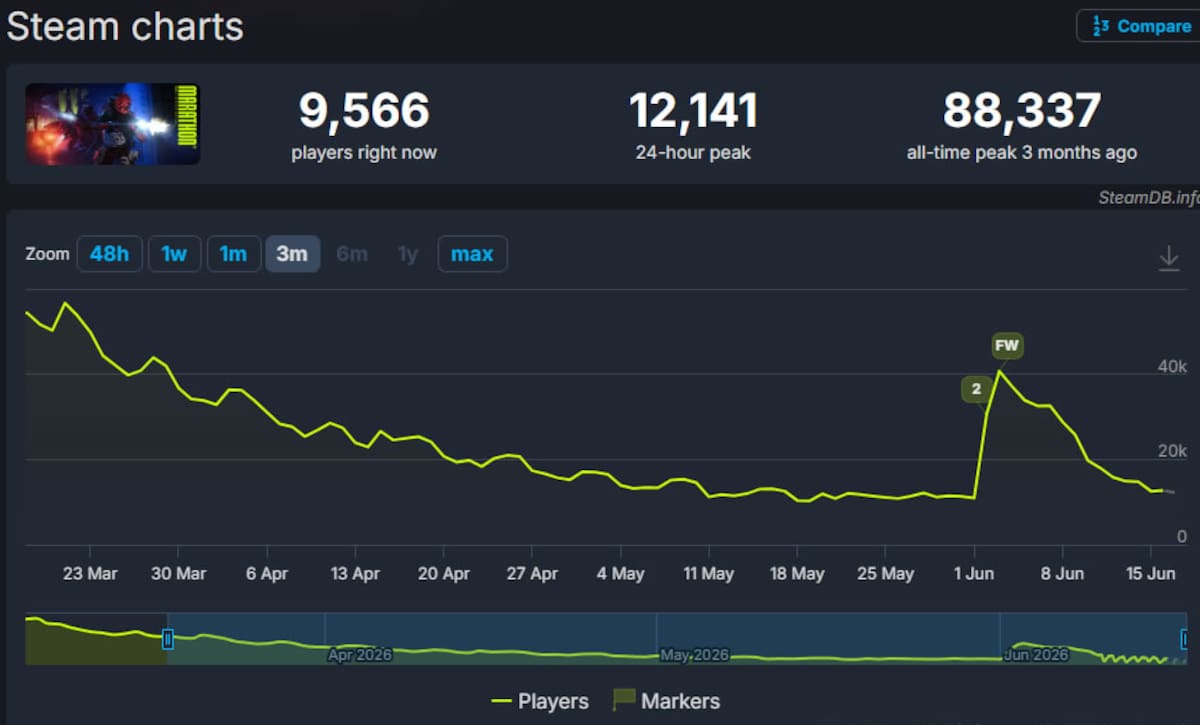The image size is (1200, 725).
Task: Click the 'all-time peak 3 months ago' caption
Action: point(1022,153)
